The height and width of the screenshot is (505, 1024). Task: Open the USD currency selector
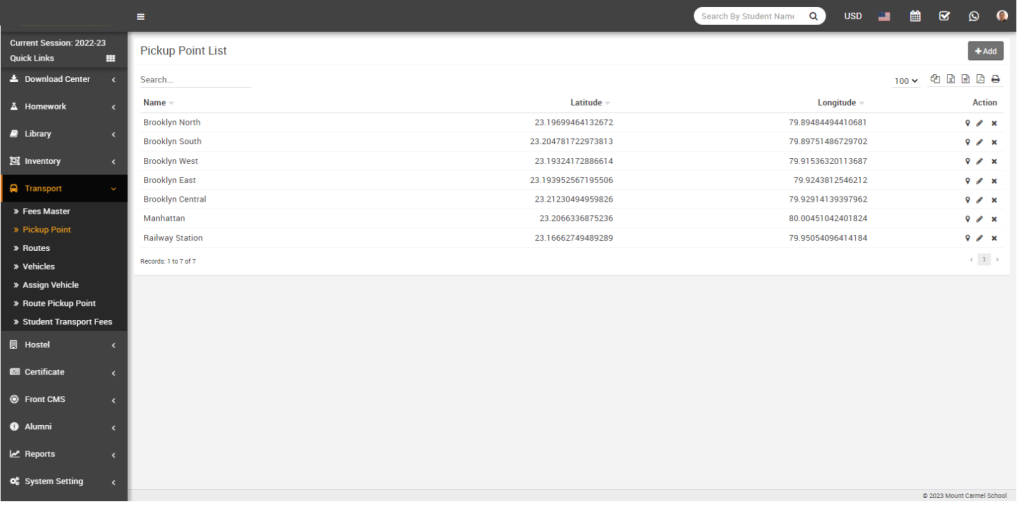[853, 16]
